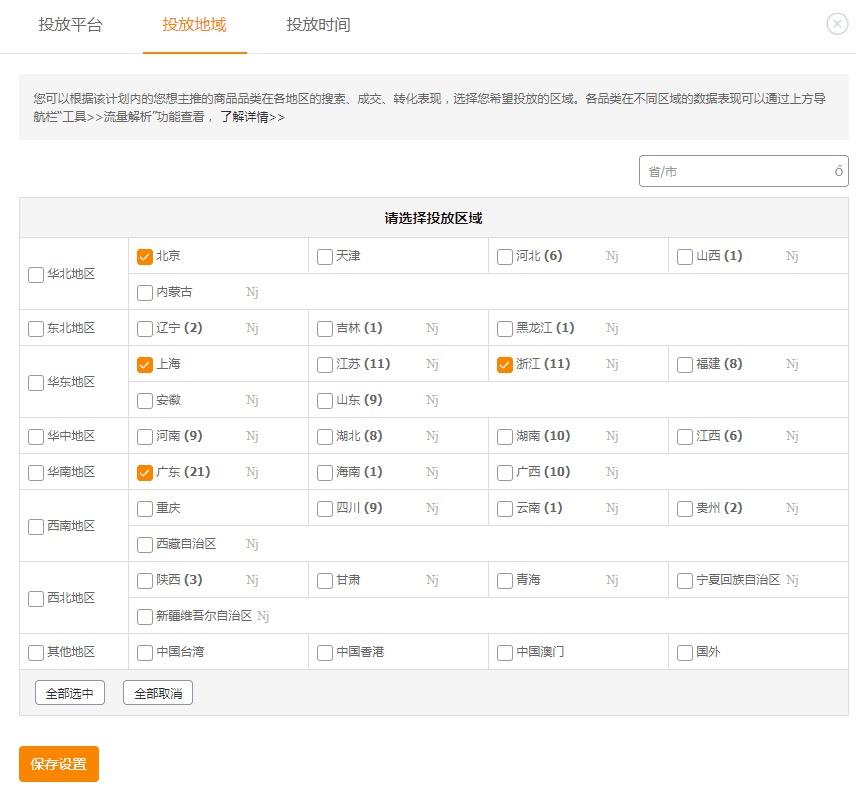This screenshot has width=856, height=785.
Task: Enable the 华南地区 region checkbox
Action: pyautogui.click(x=35, y=472)
